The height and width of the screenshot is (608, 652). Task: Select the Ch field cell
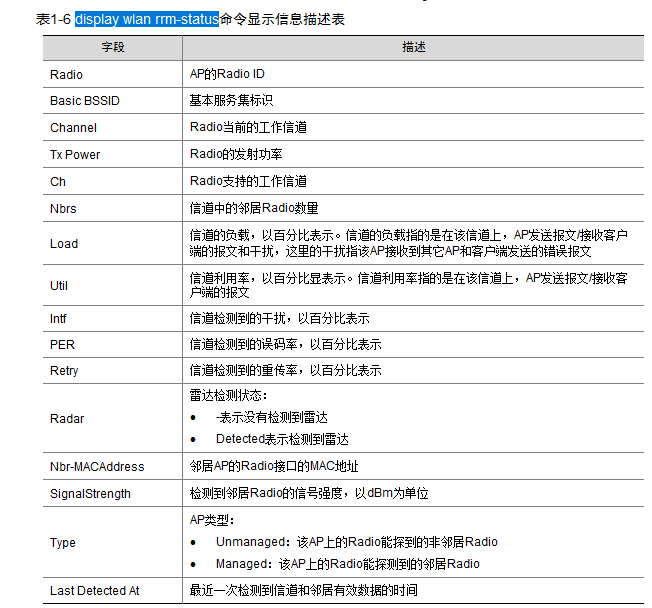pos(113,181)
